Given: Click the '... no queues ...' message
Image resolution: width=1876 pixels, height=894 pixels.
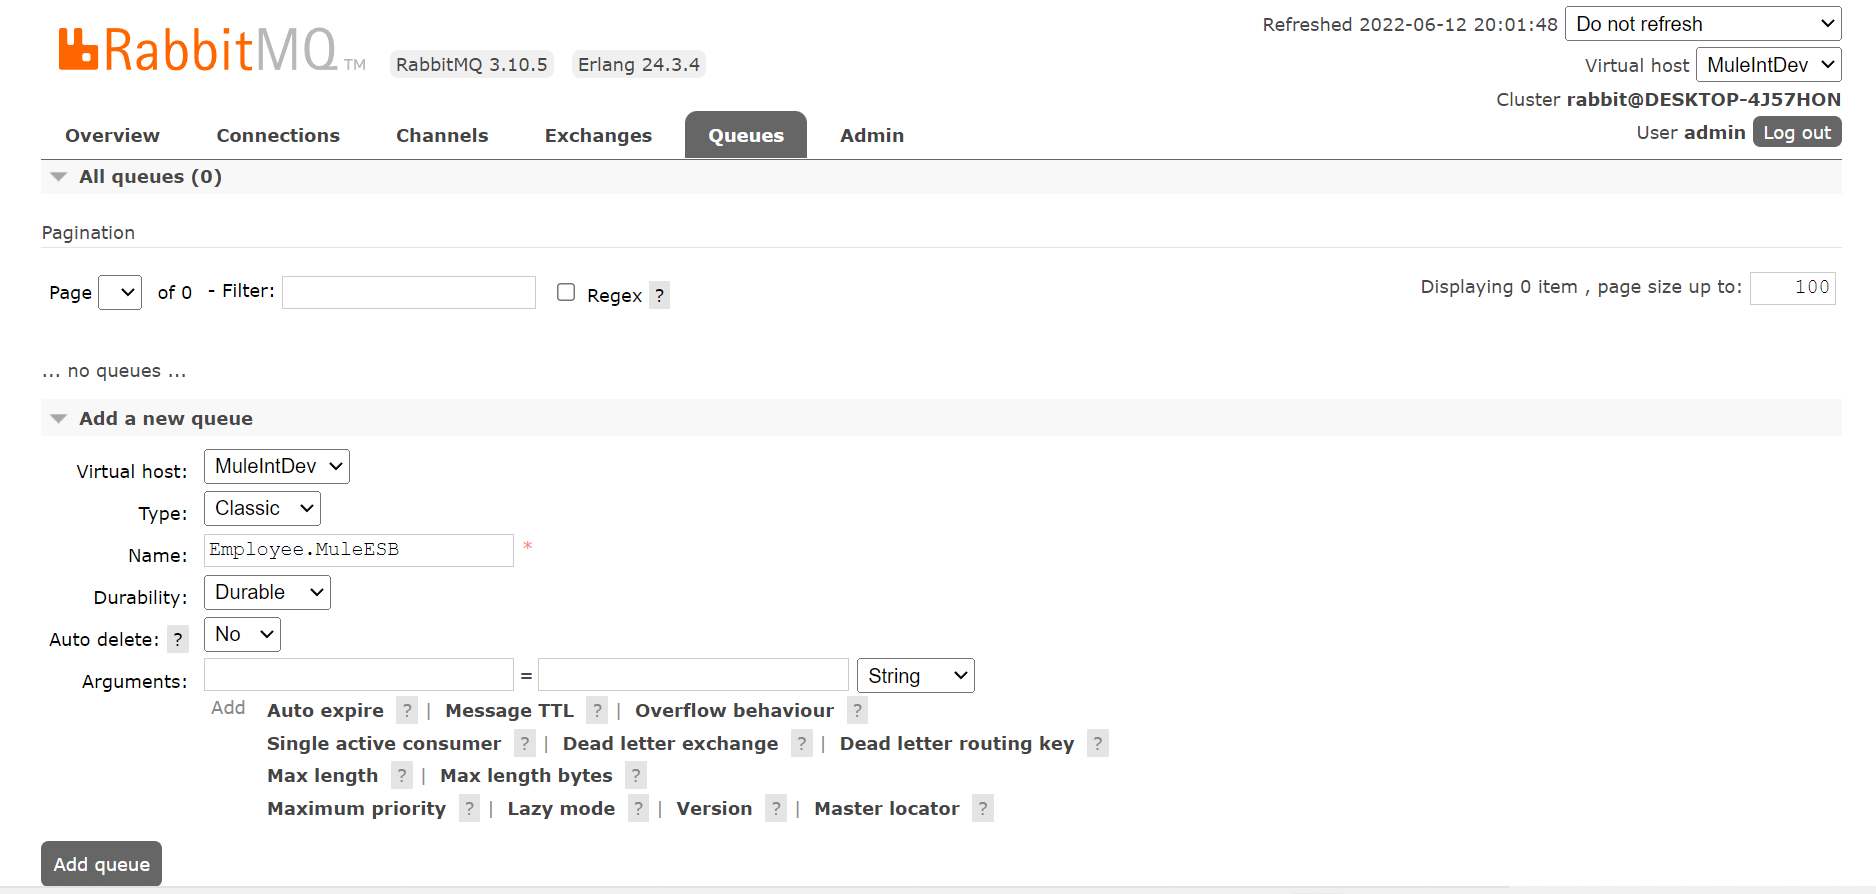Looking at the screenshot, I should point(114,371).
